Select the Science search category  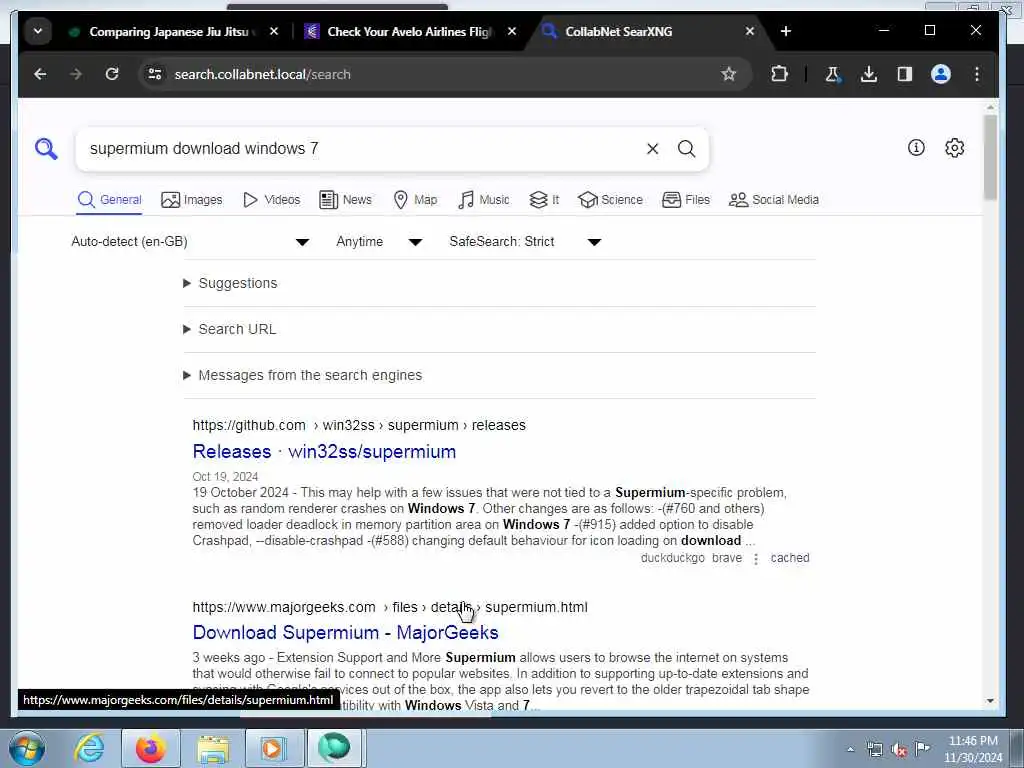coord(610,200)
